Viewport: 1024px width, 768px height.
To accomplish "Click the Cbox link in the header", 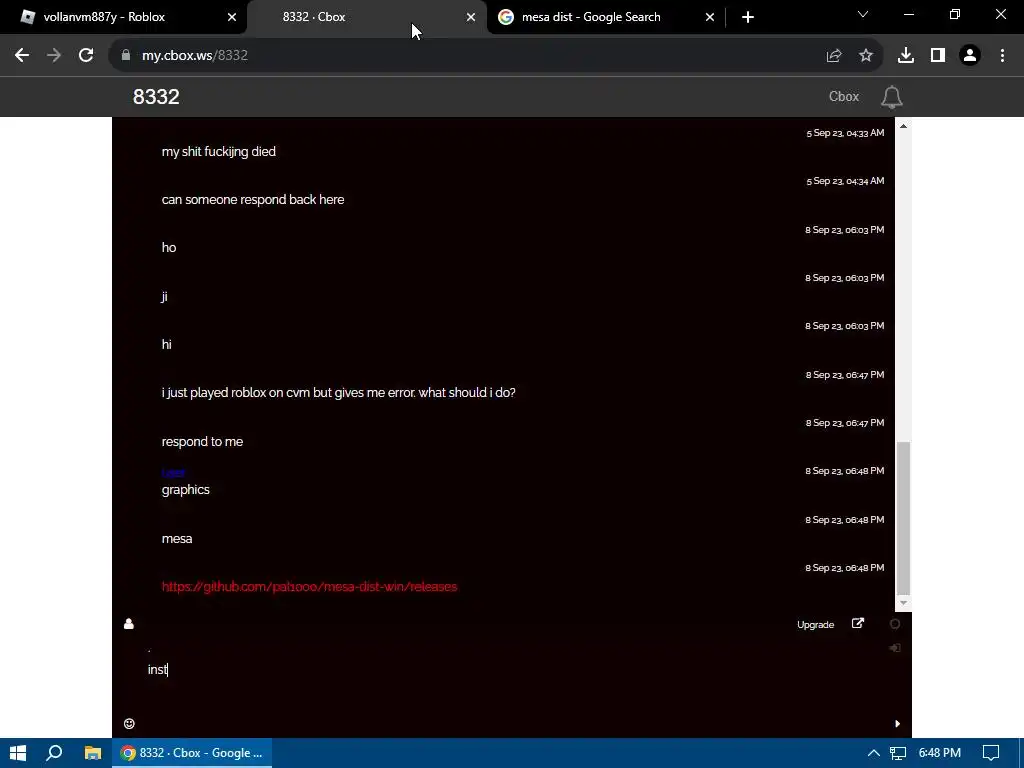I will [844, 97].
